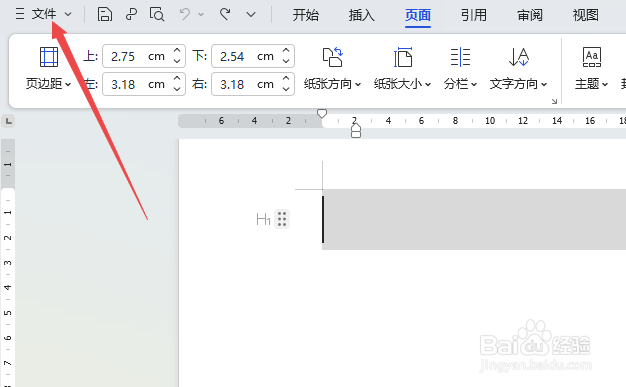This screenshot has height=387, width=626.
Task: Save the document with the save icon
Action: pyautogui.click(x=105, y=14)
